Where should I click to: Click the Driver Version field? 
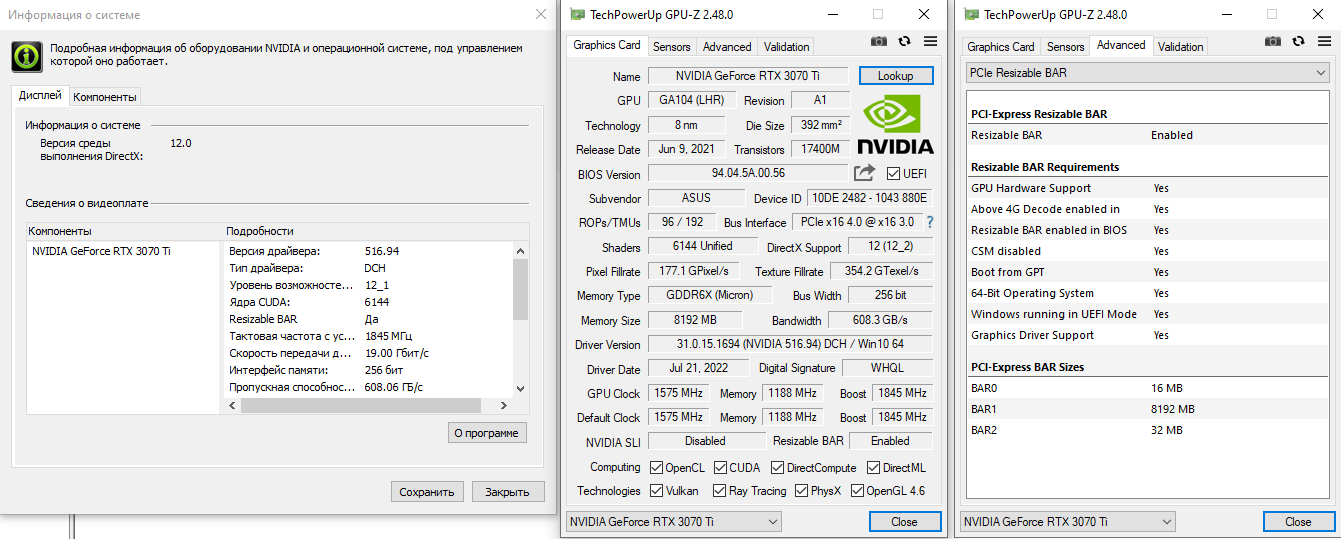[790, 344]
